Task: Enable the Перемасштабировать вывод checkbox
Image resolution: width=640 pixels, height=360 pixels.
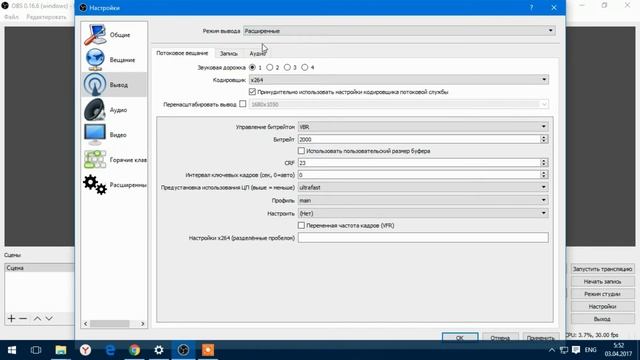Action: [x=242, y=104]
